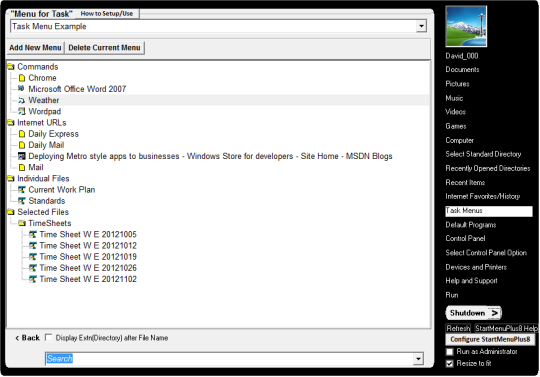Open Recently Opened Directories
The image size is (540, 377).
tap(488, 168)
